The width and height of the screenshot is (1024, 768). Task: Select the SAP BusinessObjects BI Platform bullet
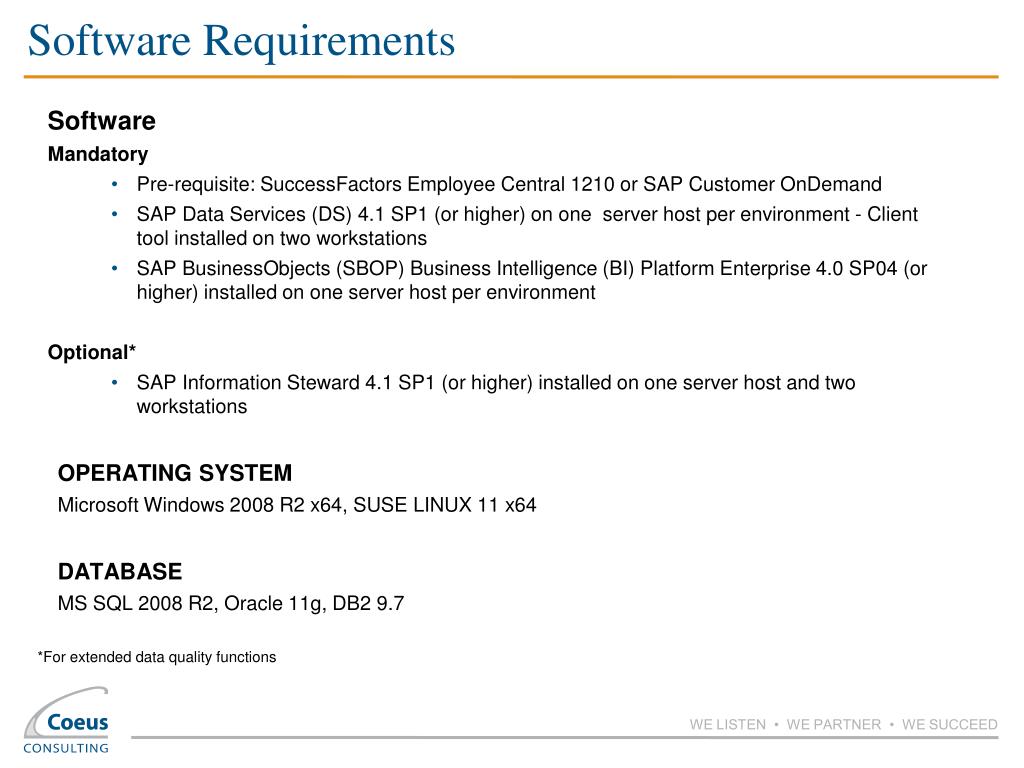[x=532, y=280]
